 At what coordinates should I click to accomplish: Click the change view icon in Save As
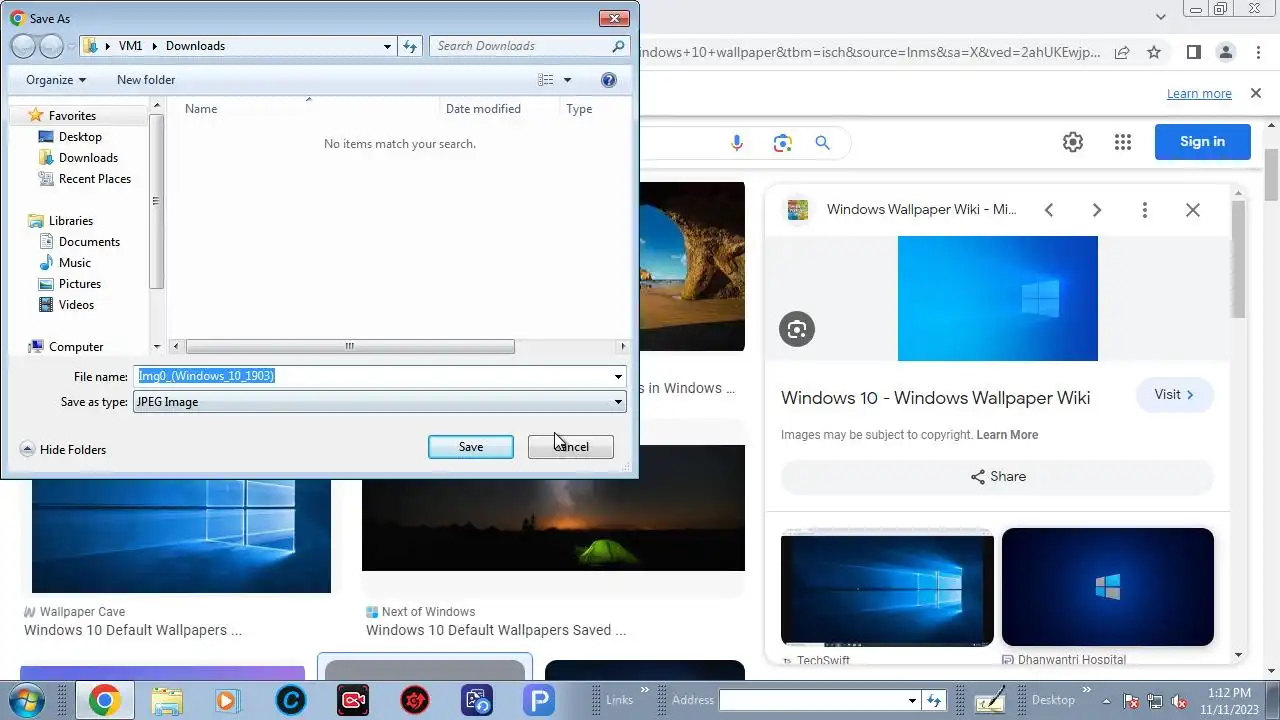pos(545,80)
